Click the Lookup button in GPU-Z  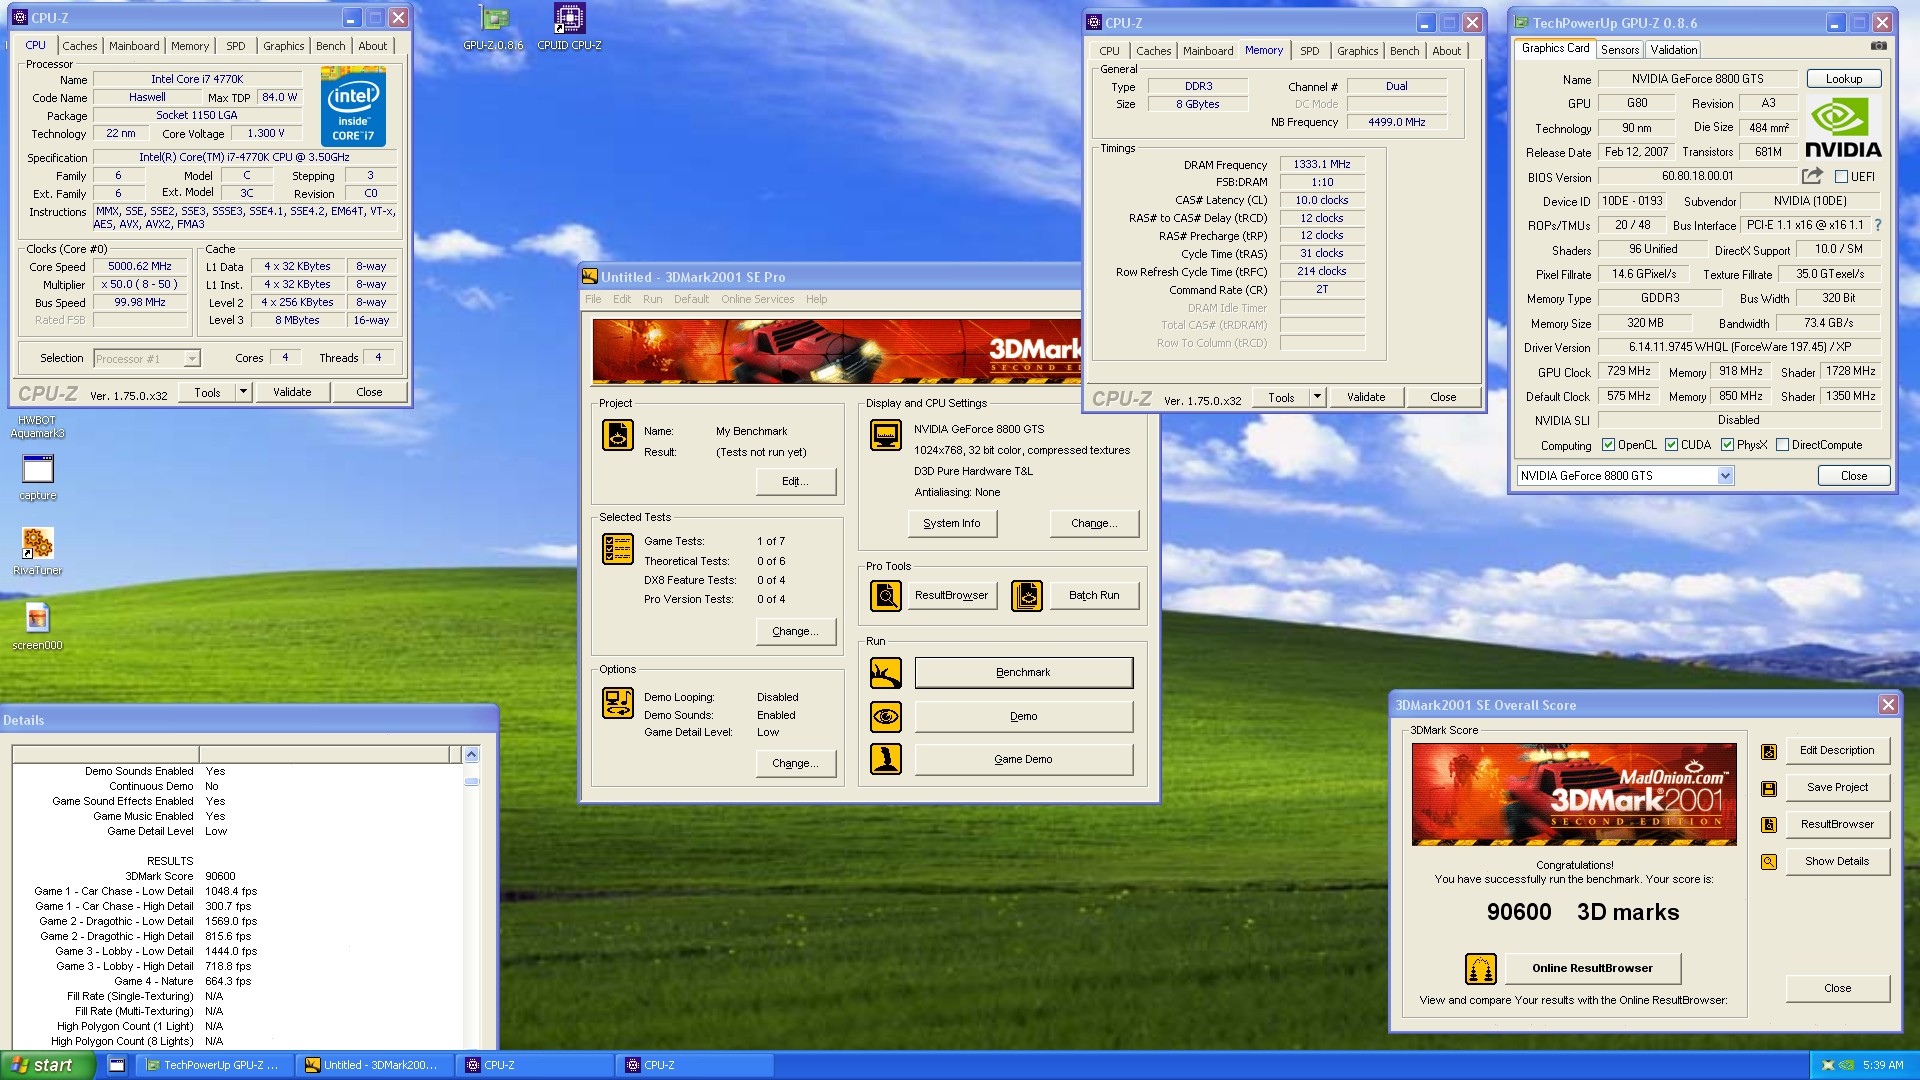click(x=1843, y=79)
